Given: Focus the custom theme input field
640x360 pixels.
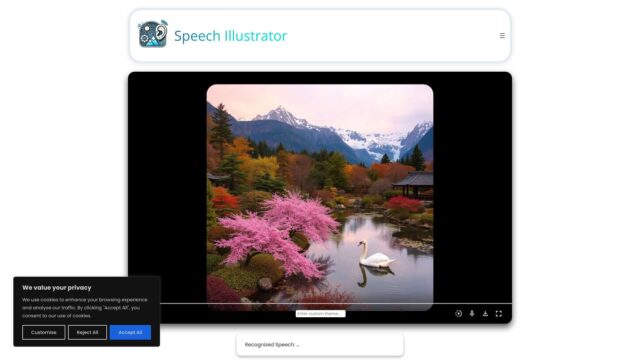Looking at the screenshot, I should 320,313.
